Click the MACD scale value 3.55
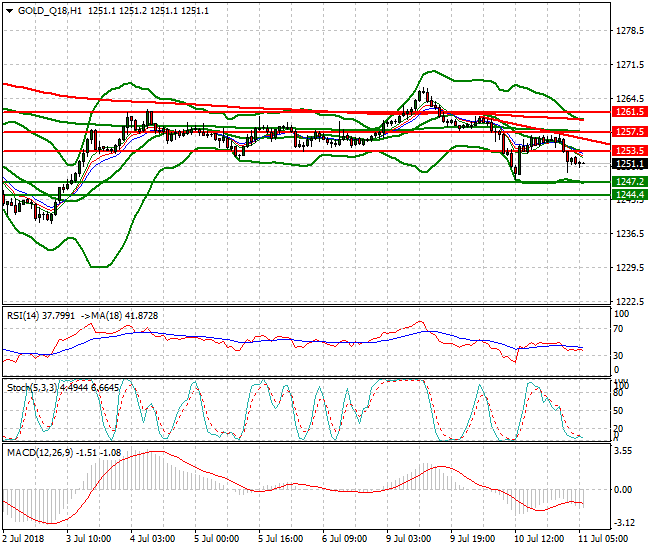The width and height of the screenshot is (650, 550). [x=623, y=451]
